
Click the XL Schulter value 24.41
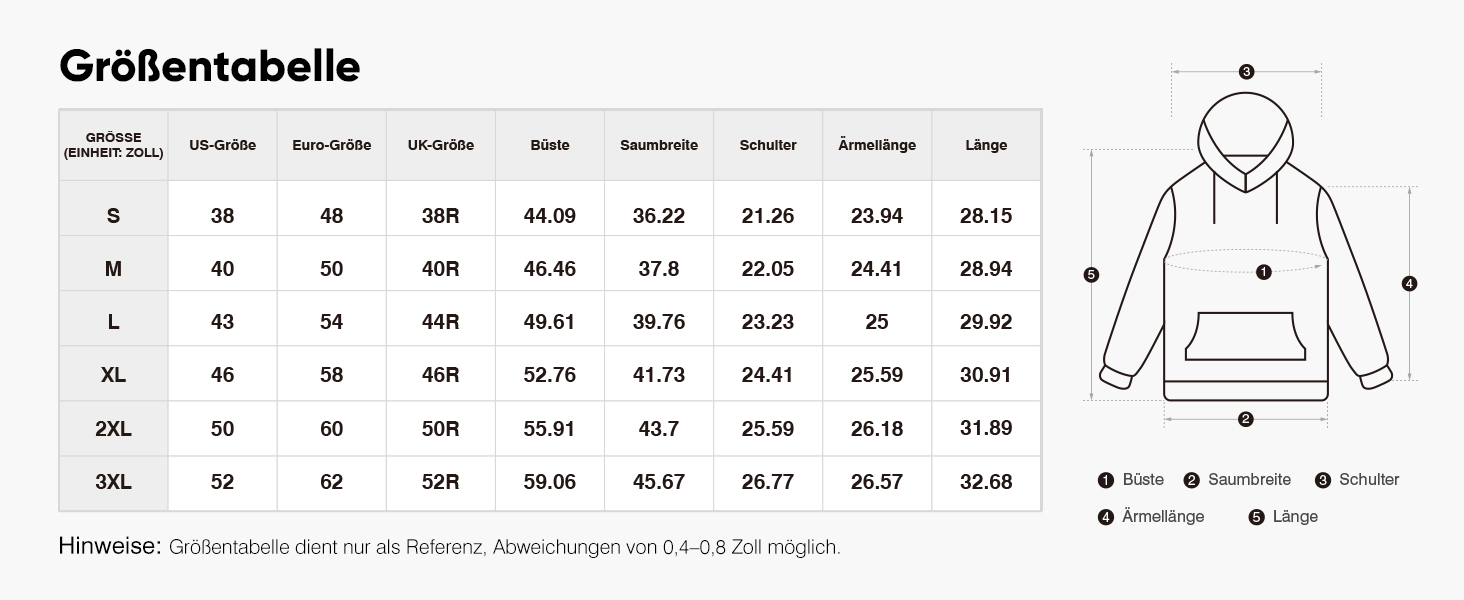[x=768, y=375]
